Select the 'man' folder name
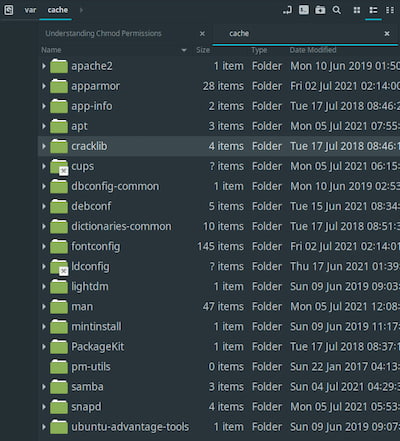The width and height of the screenshot is (400, 441). click(82, 306)
